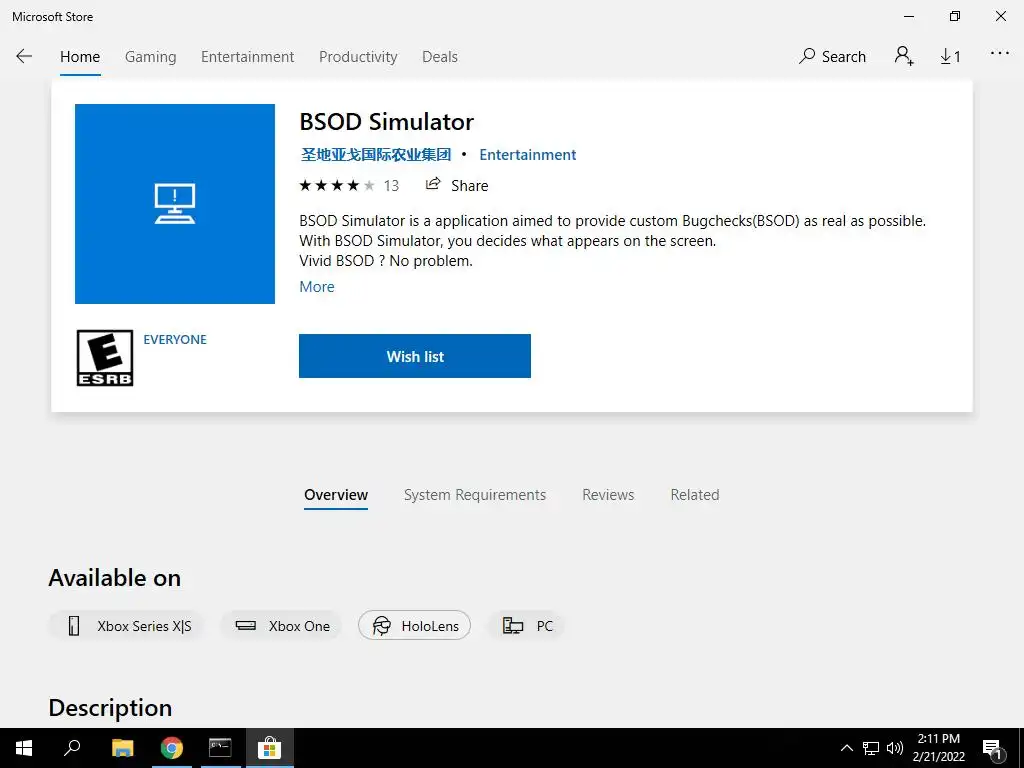
Task: Click Microsoft Store taskbar icon
Action: tap(269, 748)
